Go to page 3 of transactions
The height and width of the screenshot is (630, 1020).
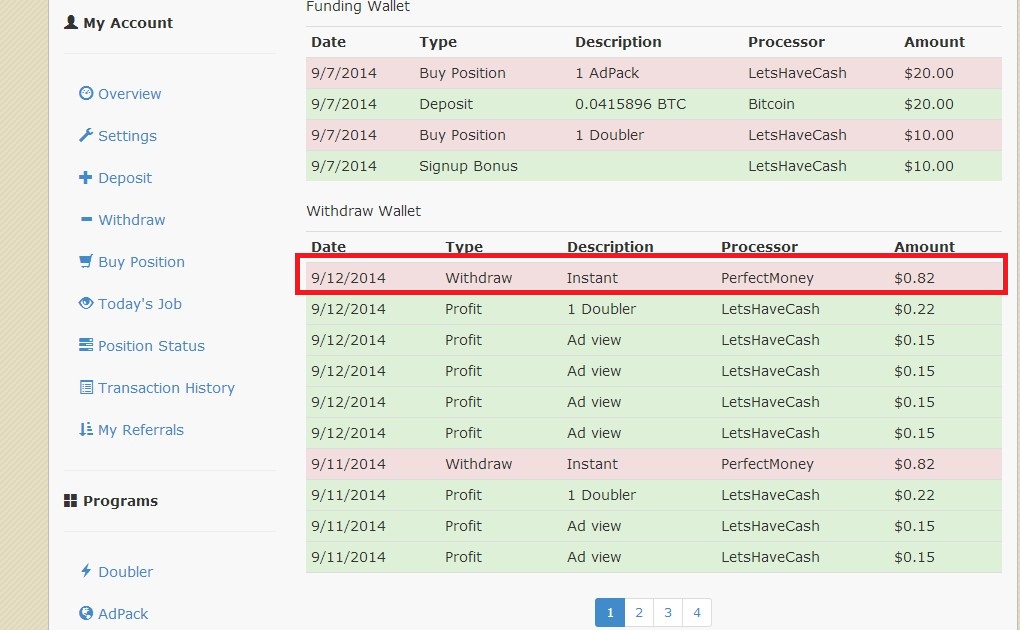(x=668, y=613)
